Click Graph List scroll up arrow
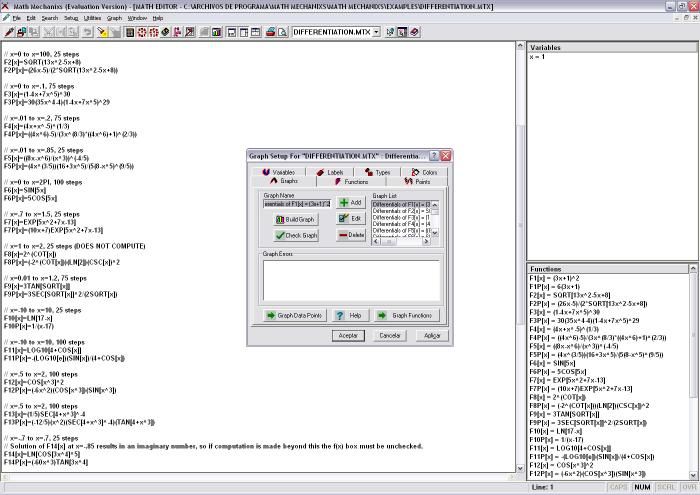 point(435,205)
